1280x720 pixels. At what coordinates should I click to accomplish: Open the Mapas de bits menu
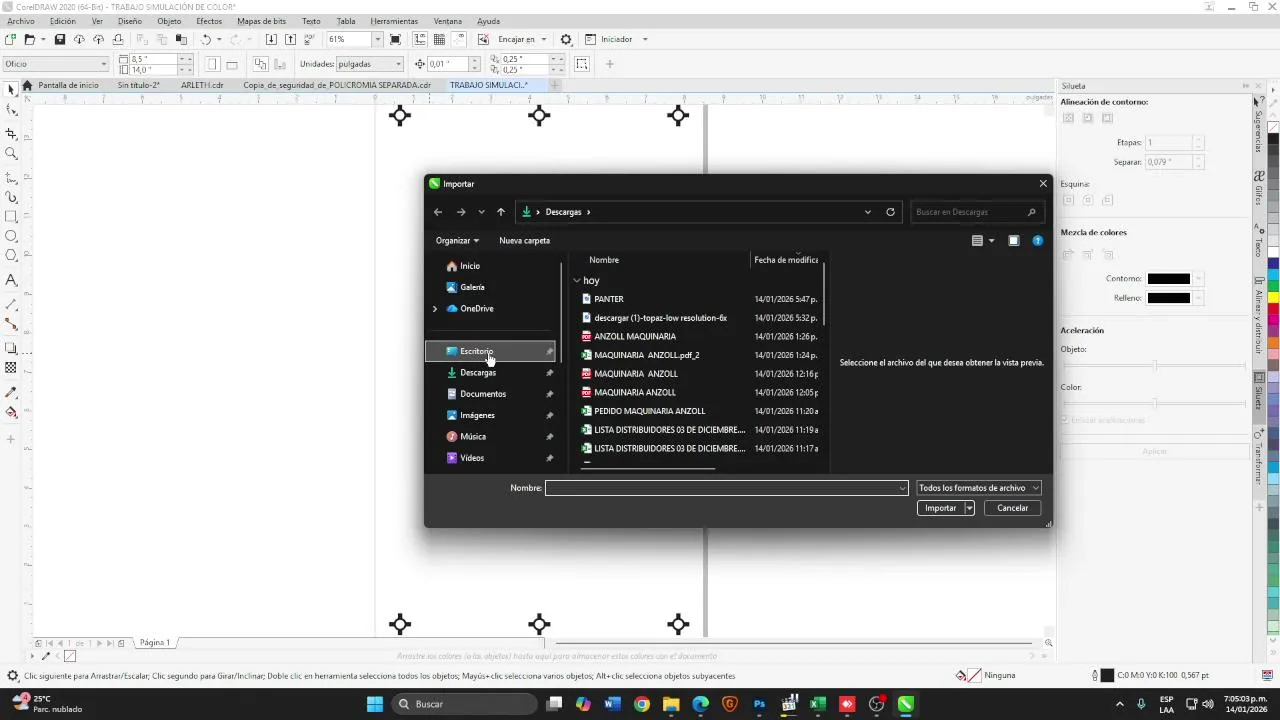click(x=261, y=21)
